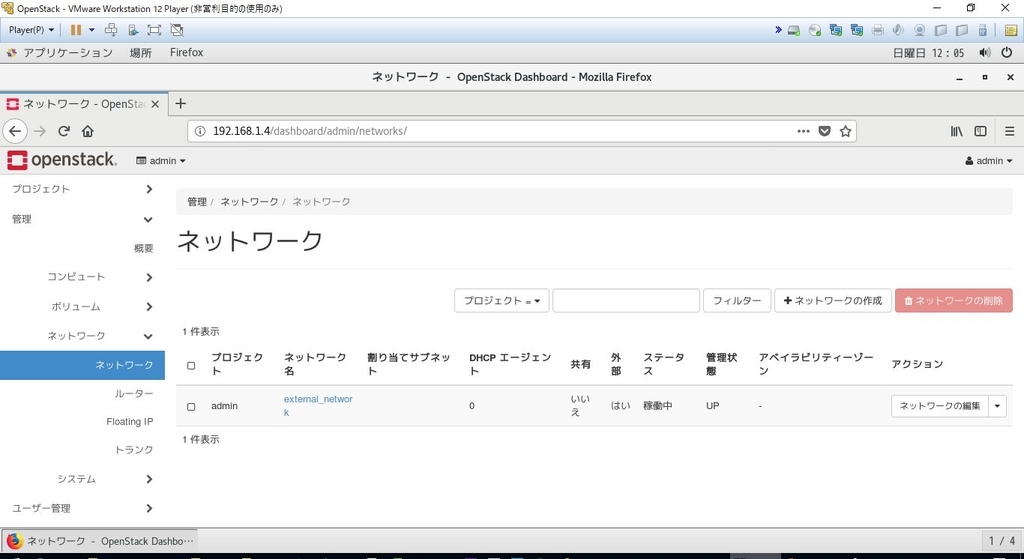Open the Firefox menu in top panel
The height and width of the screenshot is (559, 1024).
(186, 53)
